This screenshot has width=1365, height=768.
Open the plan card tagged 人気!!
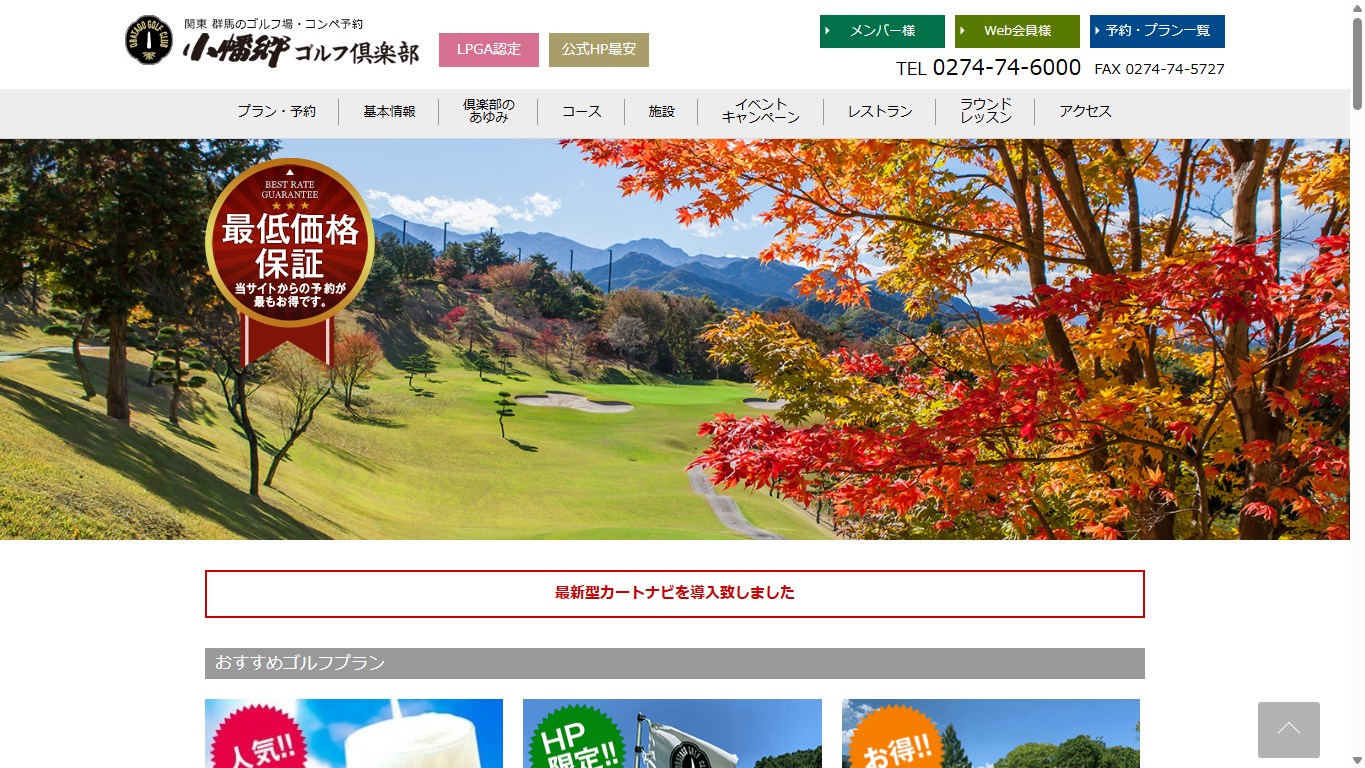click(354, 733)
